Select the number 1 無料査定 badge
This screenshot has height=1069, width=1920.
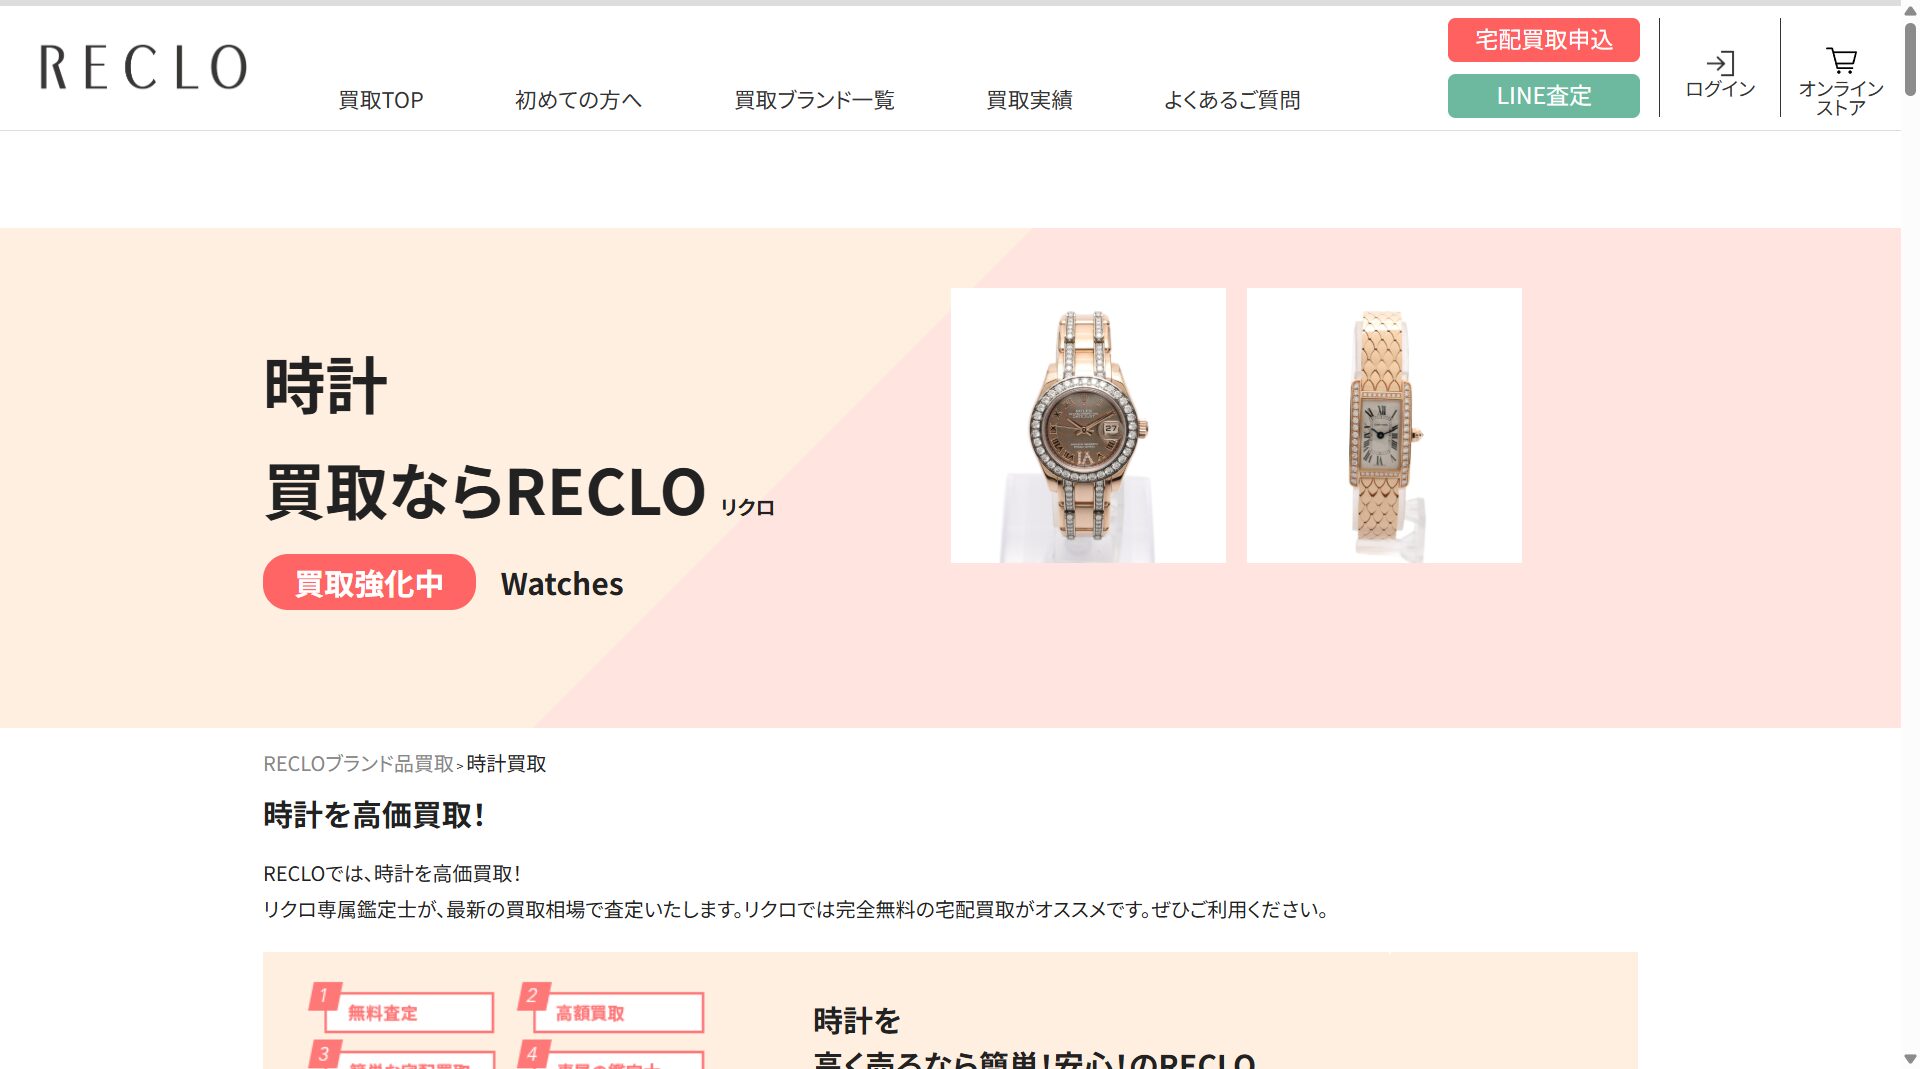(x=402, y=1009)
